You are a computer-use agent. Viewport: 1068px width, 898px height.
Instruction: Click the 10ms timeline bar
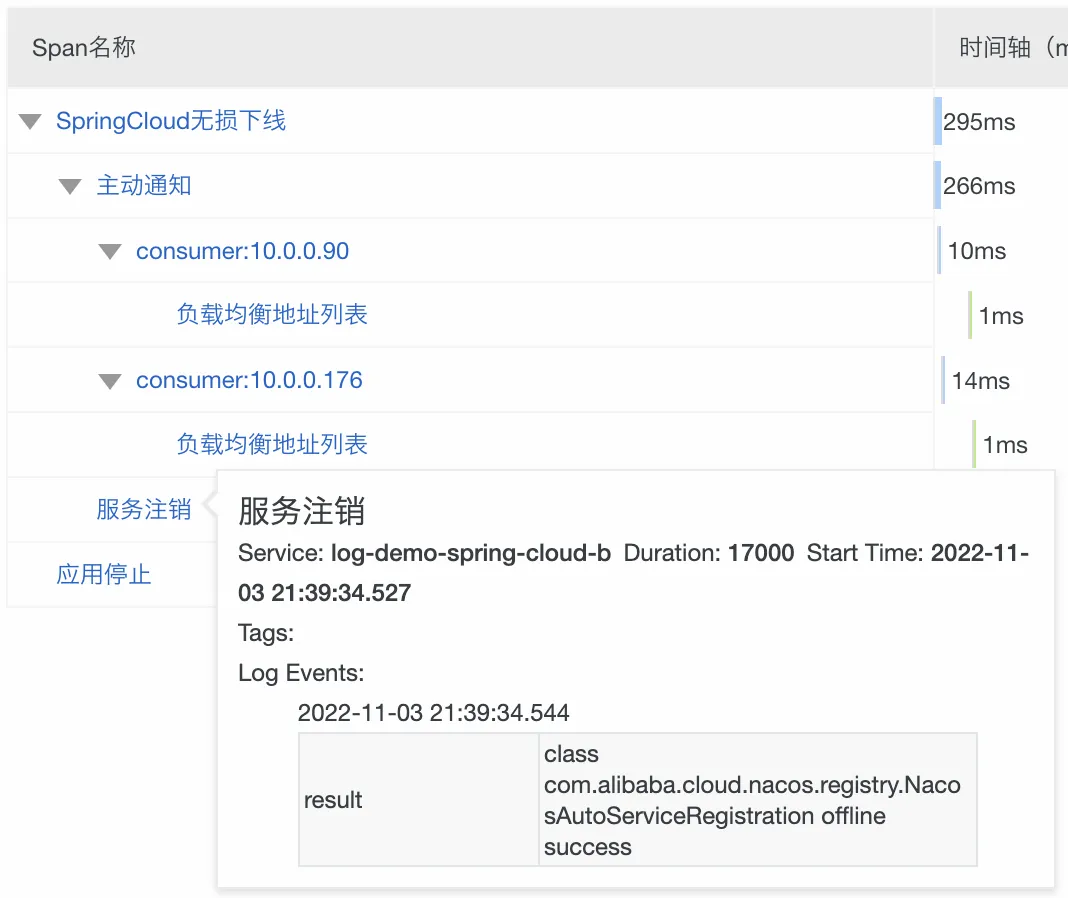pyautogui.click(x=939, y=250)
